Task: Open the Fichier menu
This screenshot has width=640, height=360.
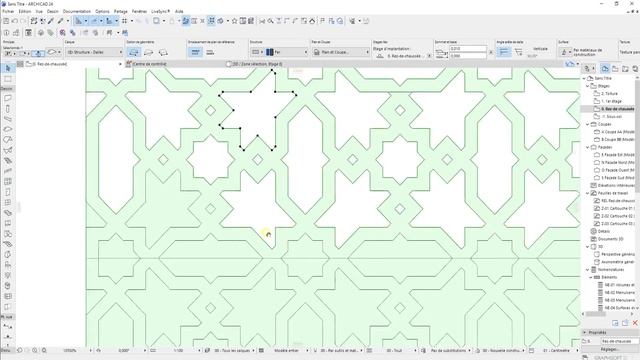Action: coord(8,11)
